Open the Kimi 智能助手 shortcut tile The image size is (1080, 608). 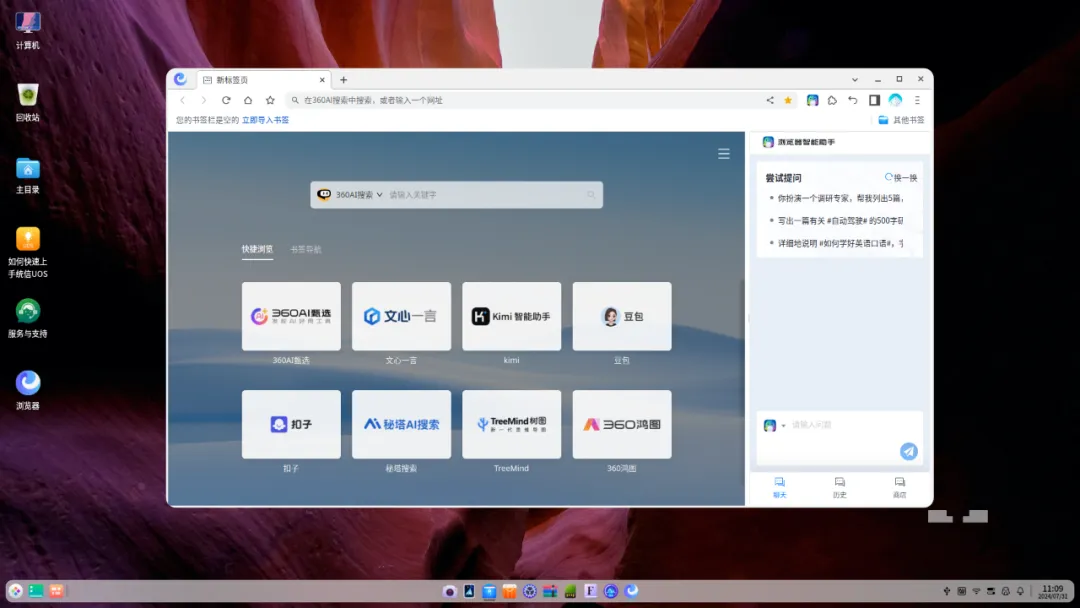coord(512,316)
